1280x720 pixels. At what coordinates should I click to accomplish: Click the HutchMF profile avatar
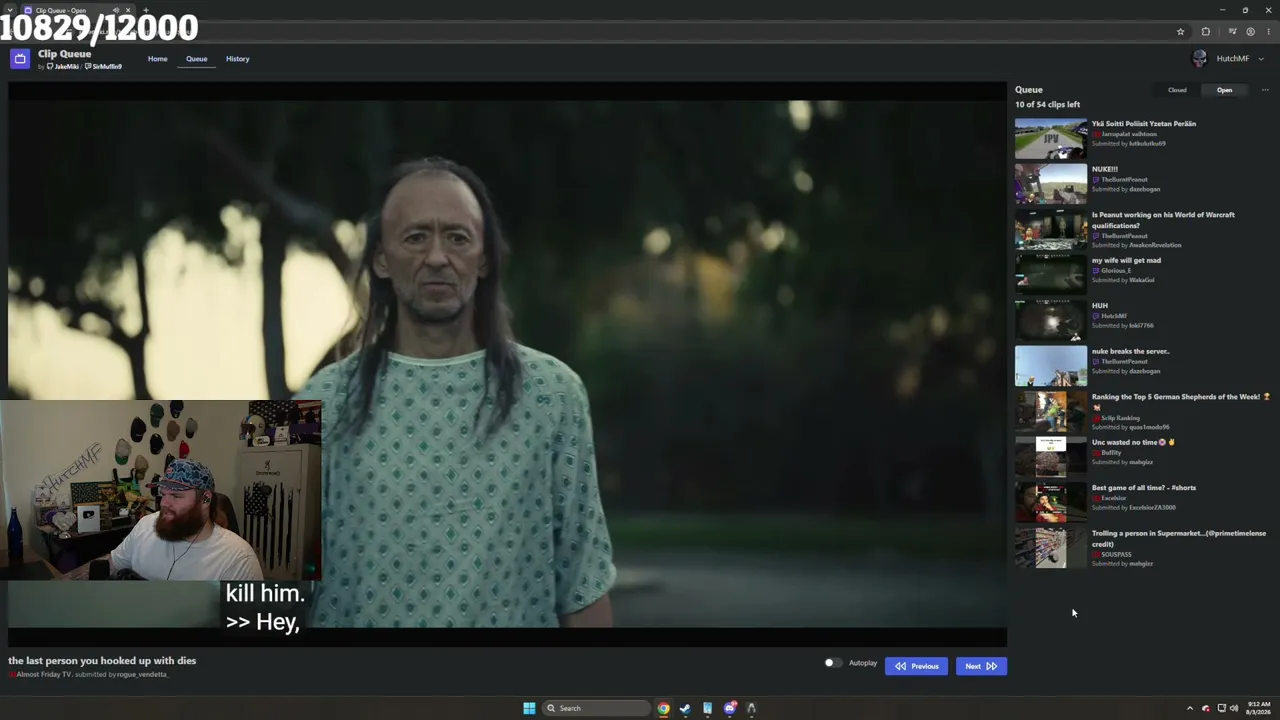pyautogui.click(x=1200, y=59)
